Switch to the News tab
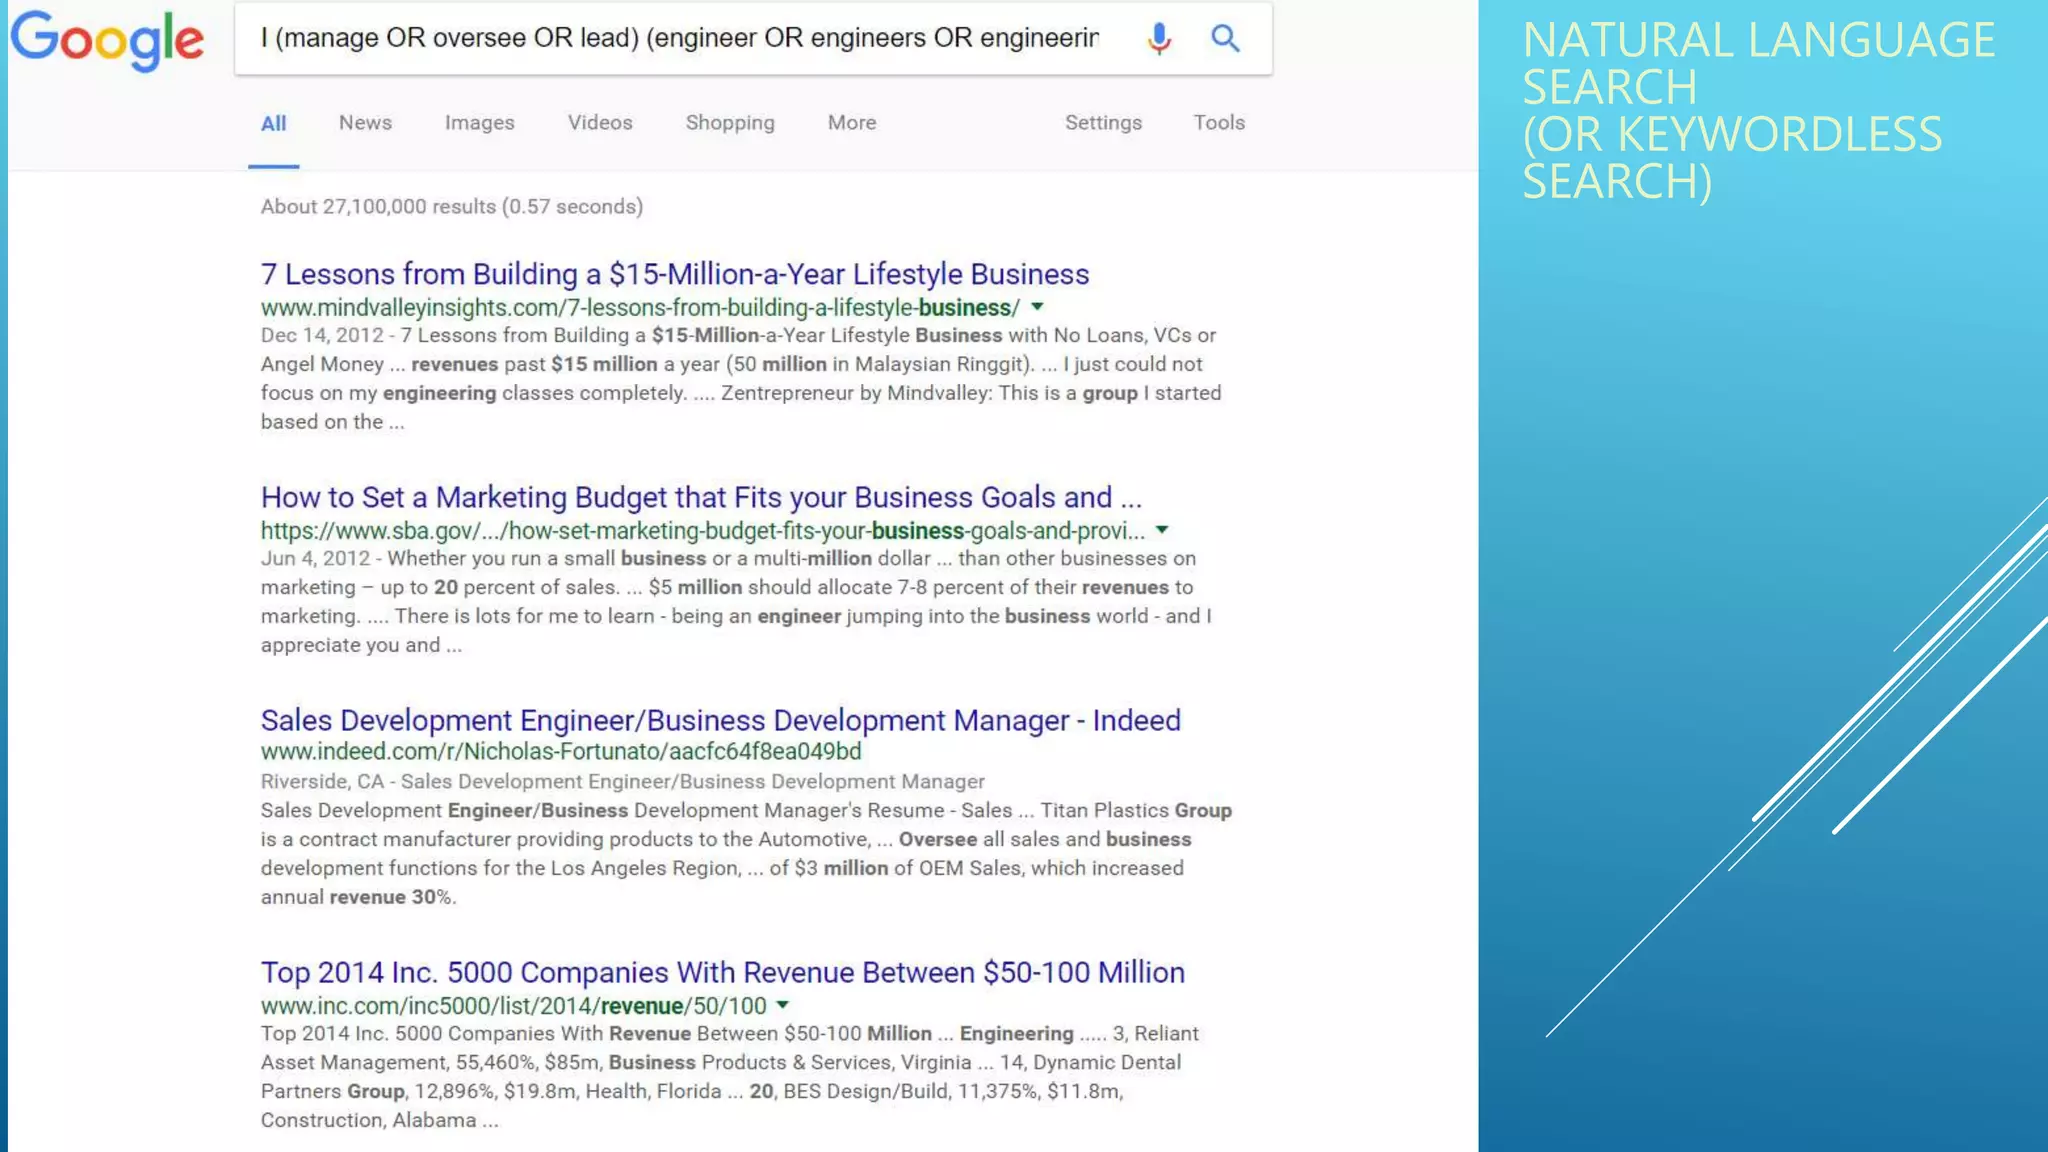The width and height of the screenshot is (2048, 1152). 365,122
